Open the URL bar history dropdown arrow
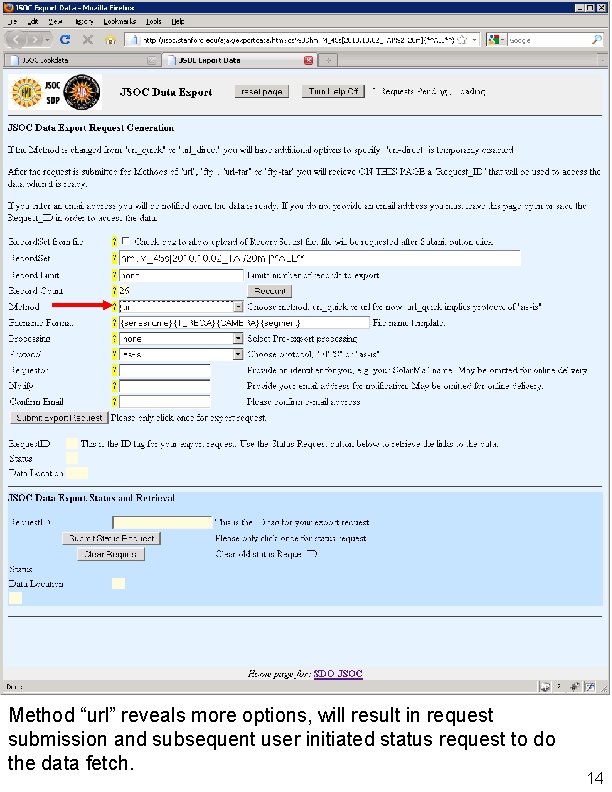 475,40
